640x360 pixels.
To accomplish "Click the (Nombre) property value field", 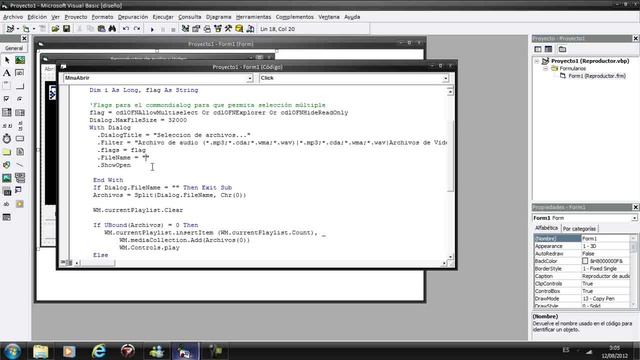I will (606, 238).
